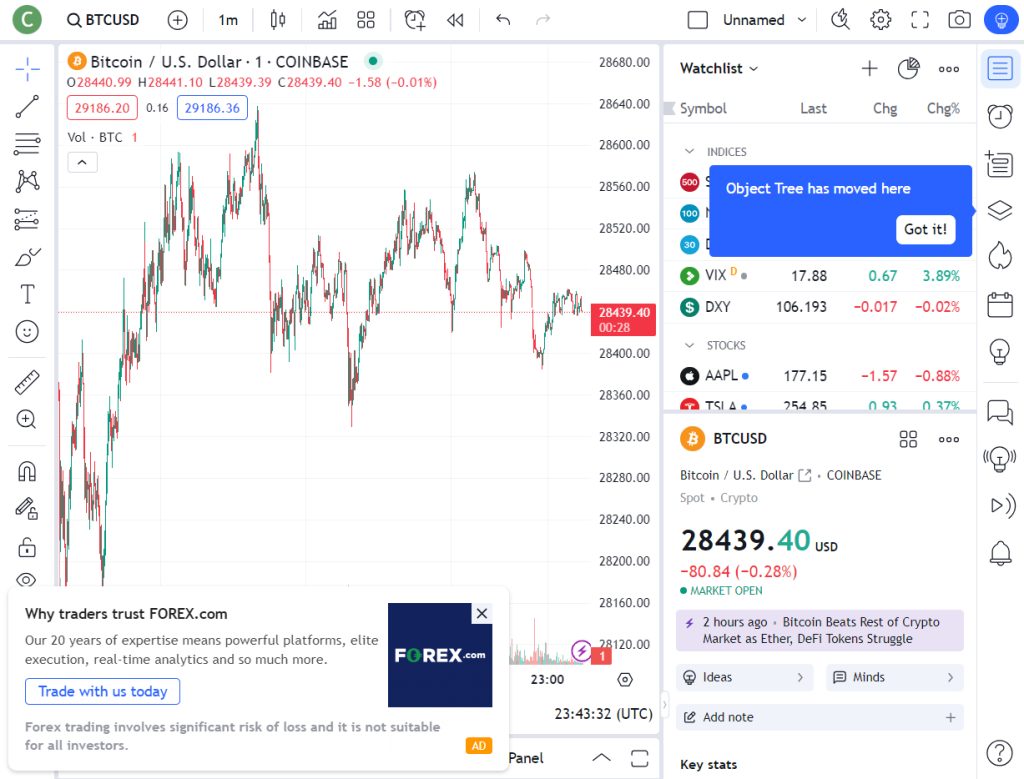Screen dimensions: 1024x779
Task: Click the Got it! button
Action: coord(925,229)
